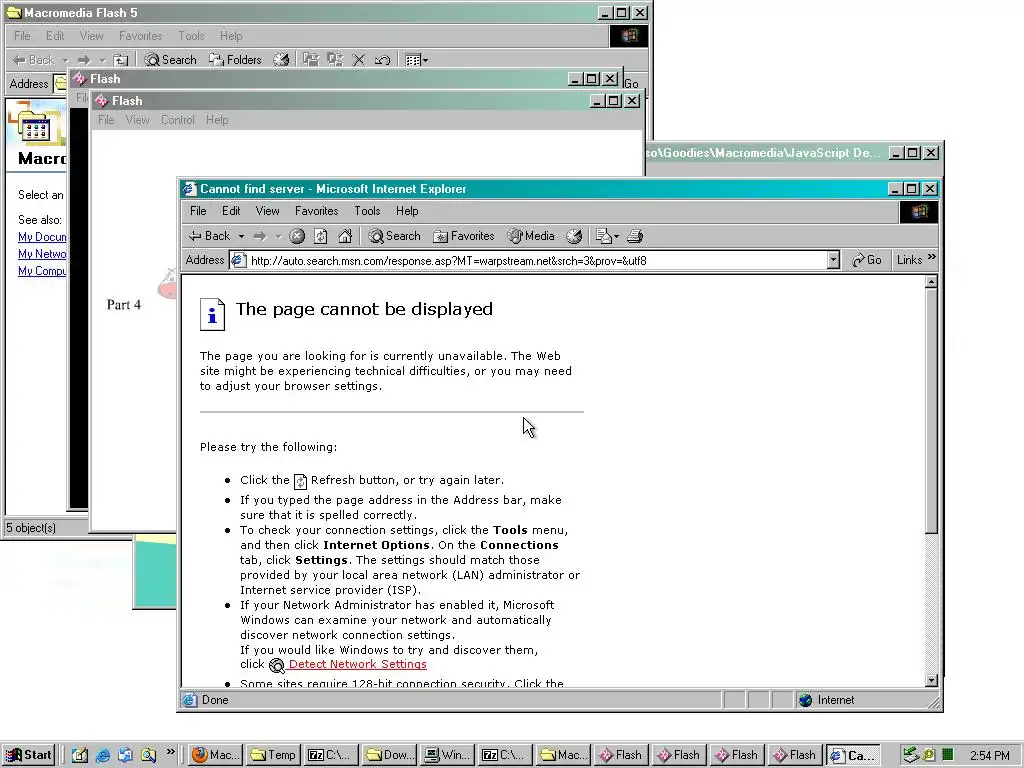Expand the quick launch overflow chevron

170,752
